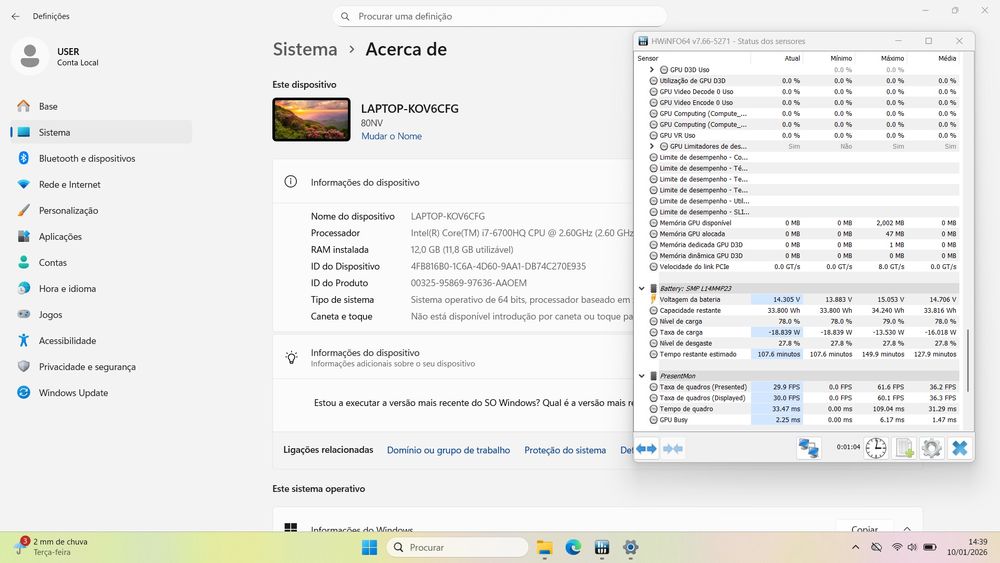Click Copiar button for Windows info
1000x563 pixels.
(x=864, y=529)
